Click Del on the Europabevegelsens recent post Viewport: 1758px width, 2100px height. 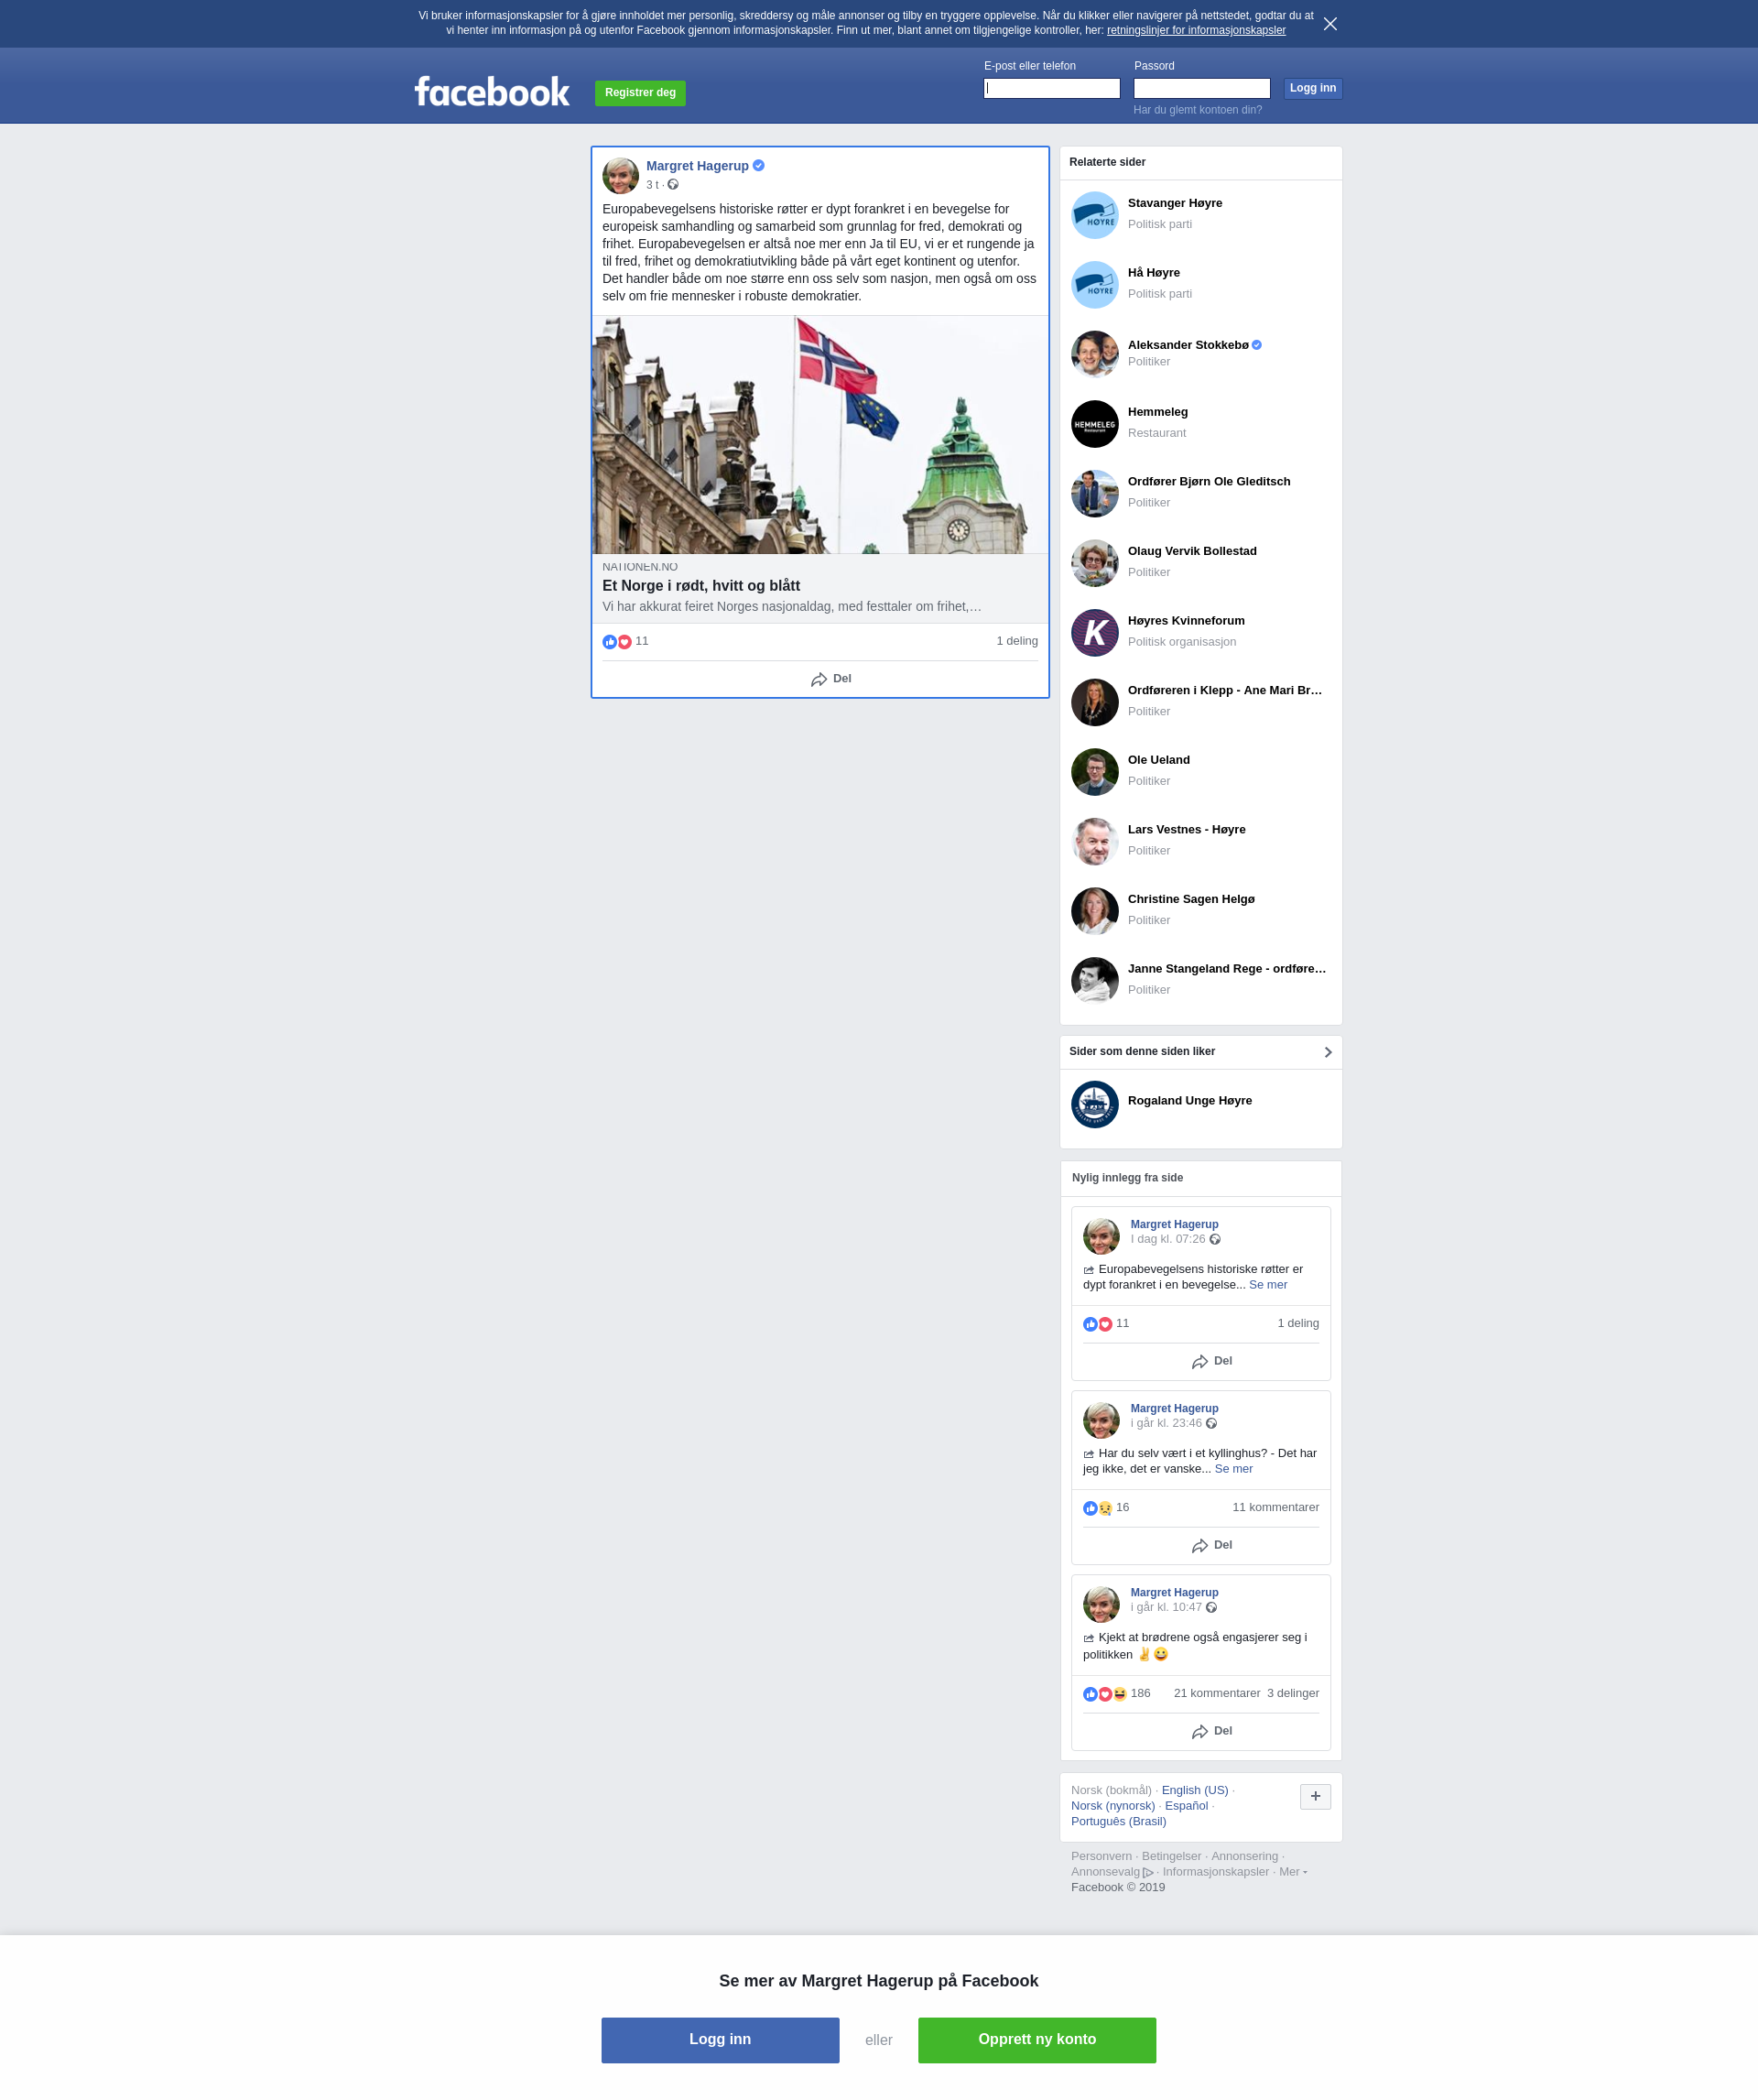click(1212, 1362)
